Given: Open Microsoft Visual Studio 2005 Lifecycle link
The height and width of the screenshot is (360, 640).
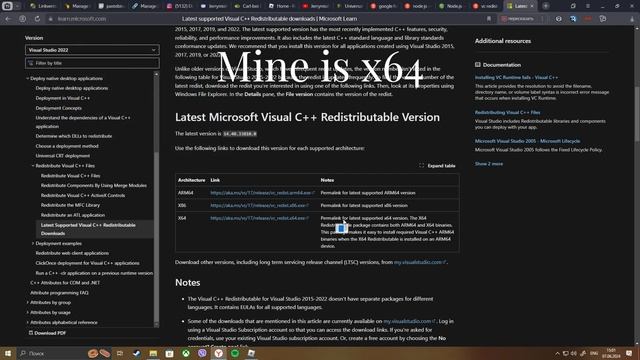Looking at the screenshot, I should 527,141.
